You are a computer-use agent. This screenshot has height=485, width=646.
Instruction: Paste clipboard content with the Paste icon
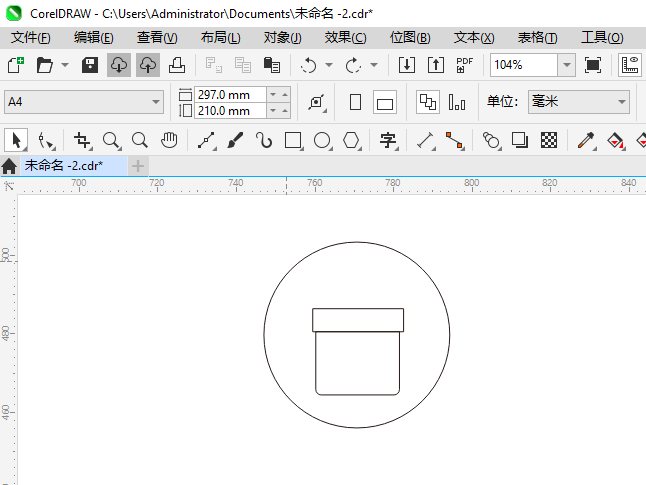pyautogui.click(x=272, y=65)
